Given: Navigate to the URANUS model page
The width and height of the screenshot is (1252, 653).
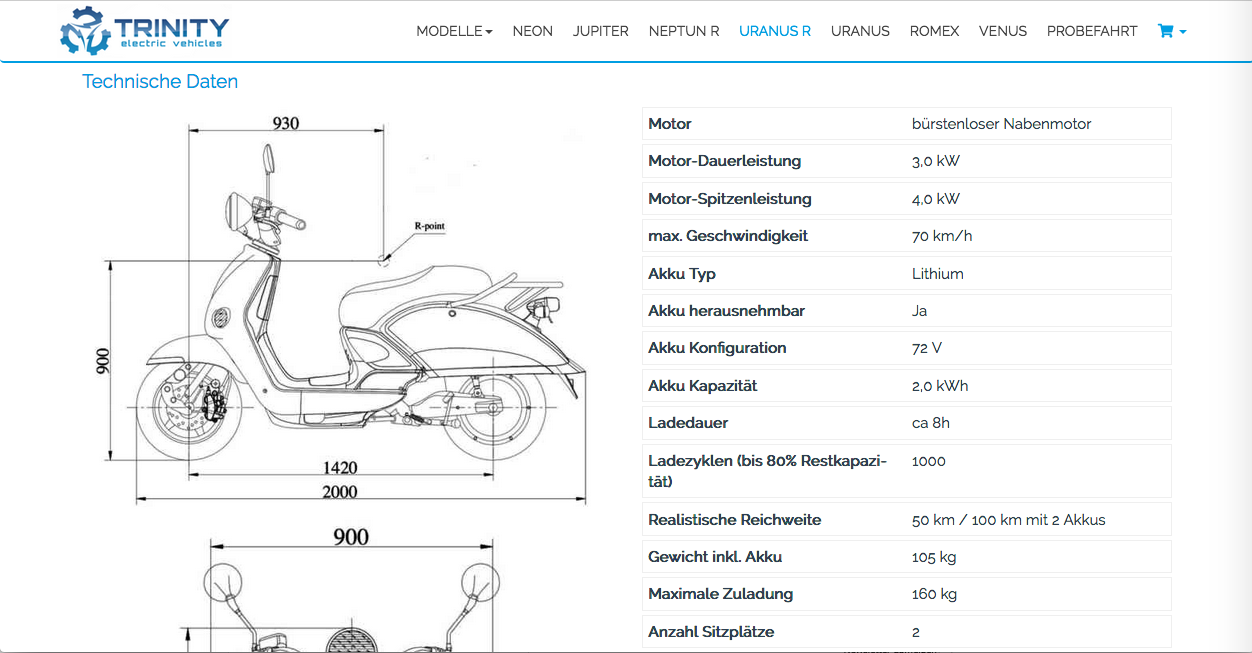Looking at the screenshot, I should coord(859,31).
